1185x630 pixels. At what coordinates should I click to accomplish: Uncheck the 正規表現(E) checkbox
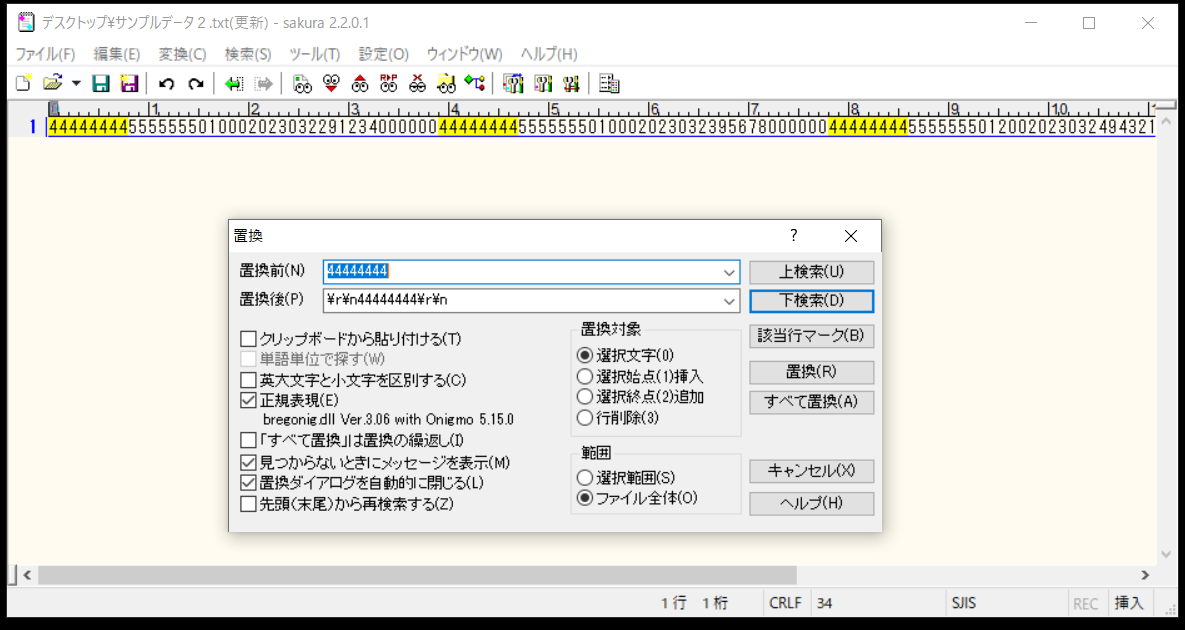click(248, 400)
